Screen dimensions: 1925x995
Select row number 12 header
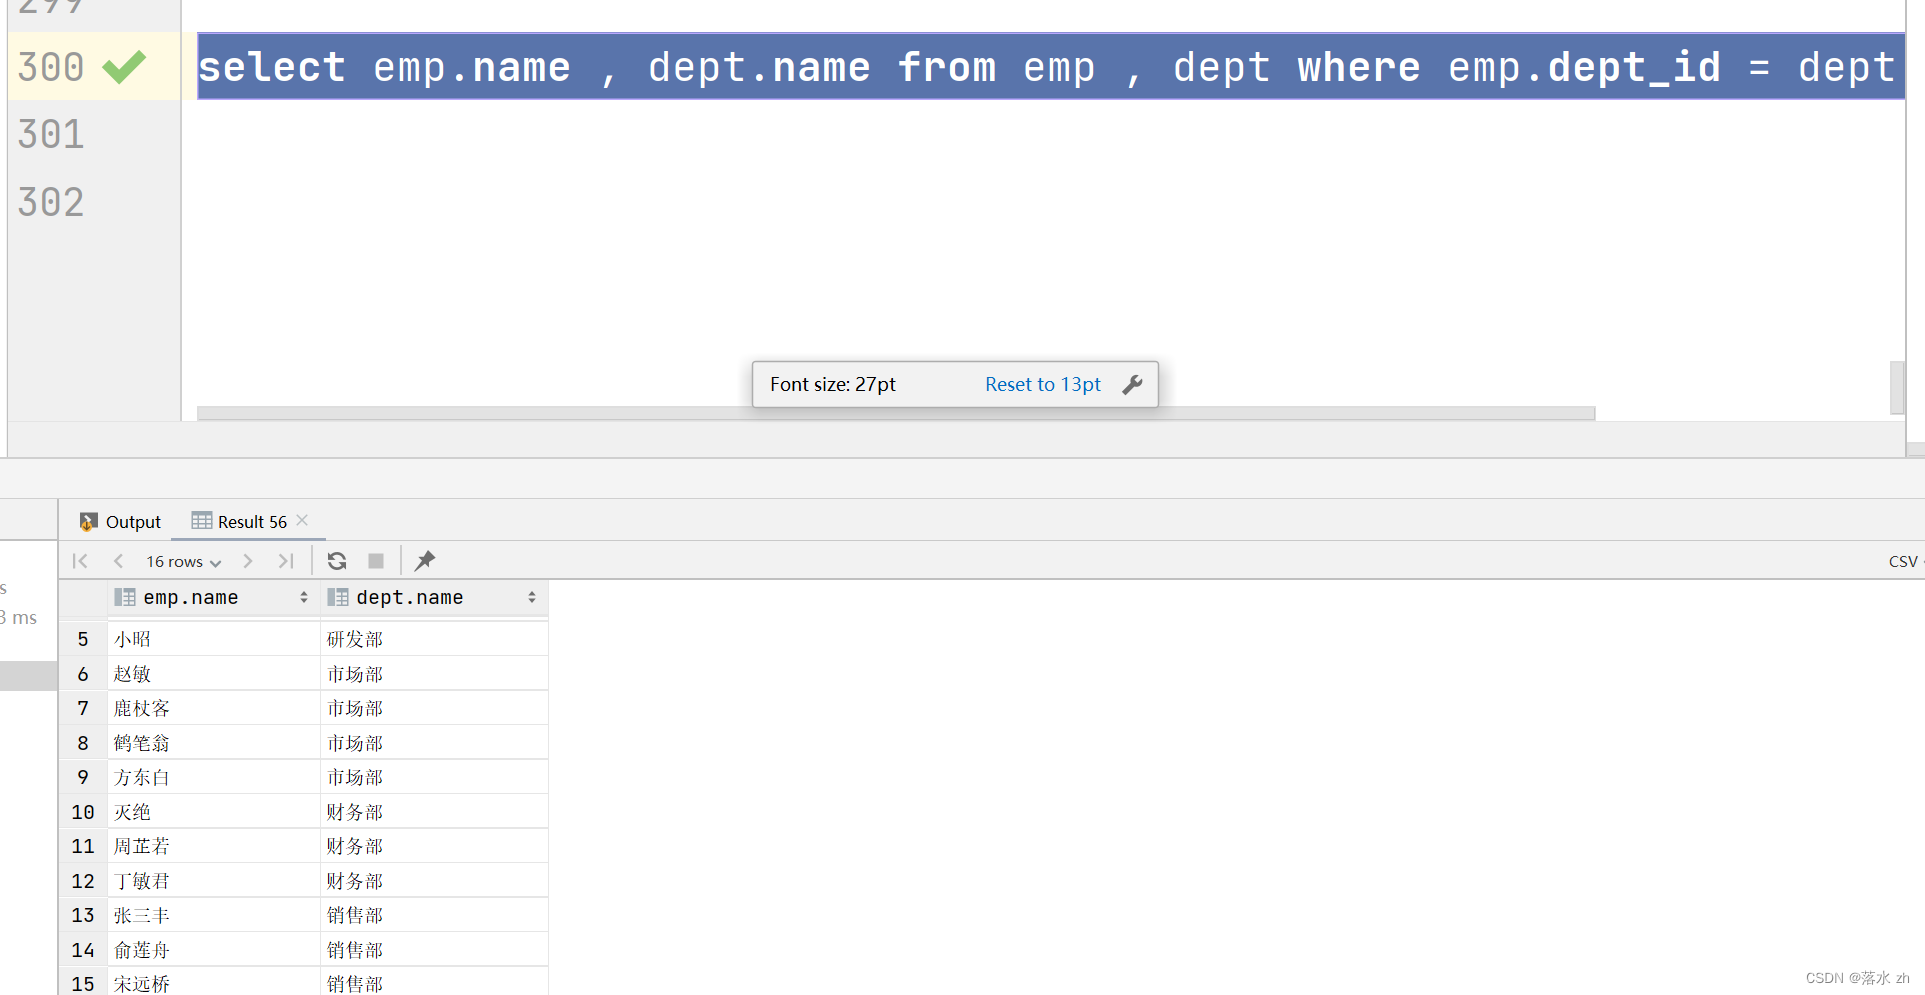tap(83, 881)
